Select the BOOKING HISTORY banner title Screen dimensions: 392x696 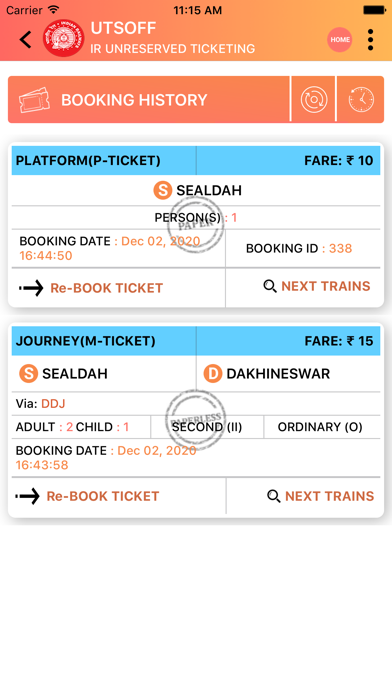point(134,100)
